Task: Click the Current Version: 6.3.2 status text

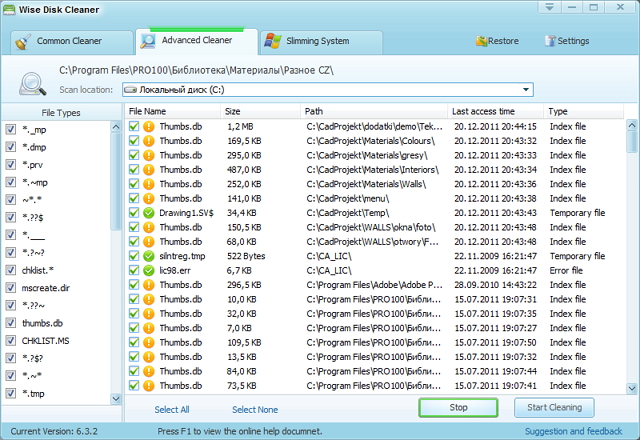Action: pos(54,431)
